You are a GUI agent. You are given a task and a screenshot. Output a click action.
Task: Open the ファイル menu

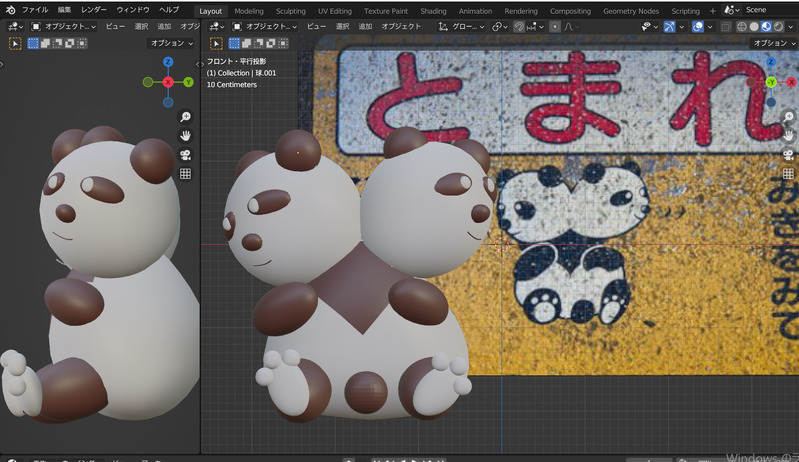pyautogui.click(x=35, y=9)
